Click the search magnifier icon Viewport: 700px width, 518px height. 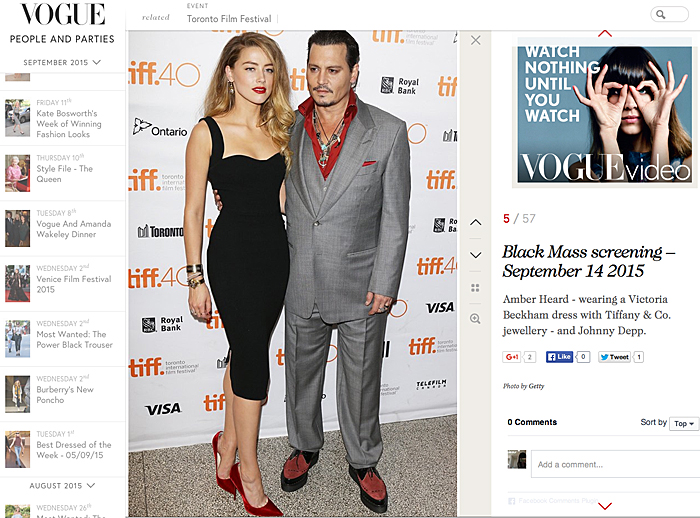click(661, 14)
